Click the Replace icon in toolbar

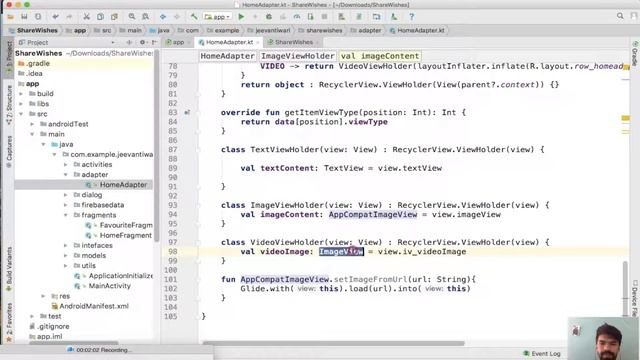tap(145, 17)
